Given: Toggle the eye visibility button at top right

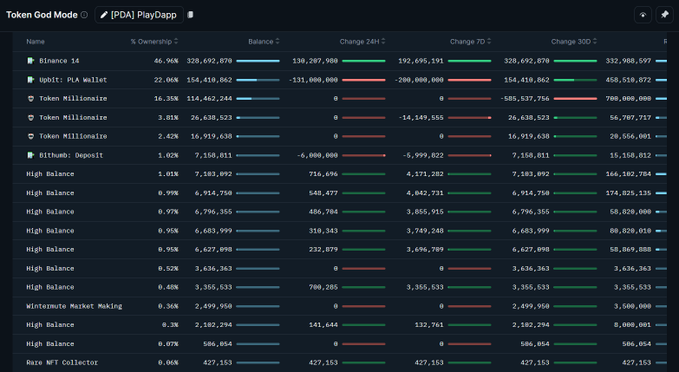Looking at the screenshot, I should (x=643, y=15).
